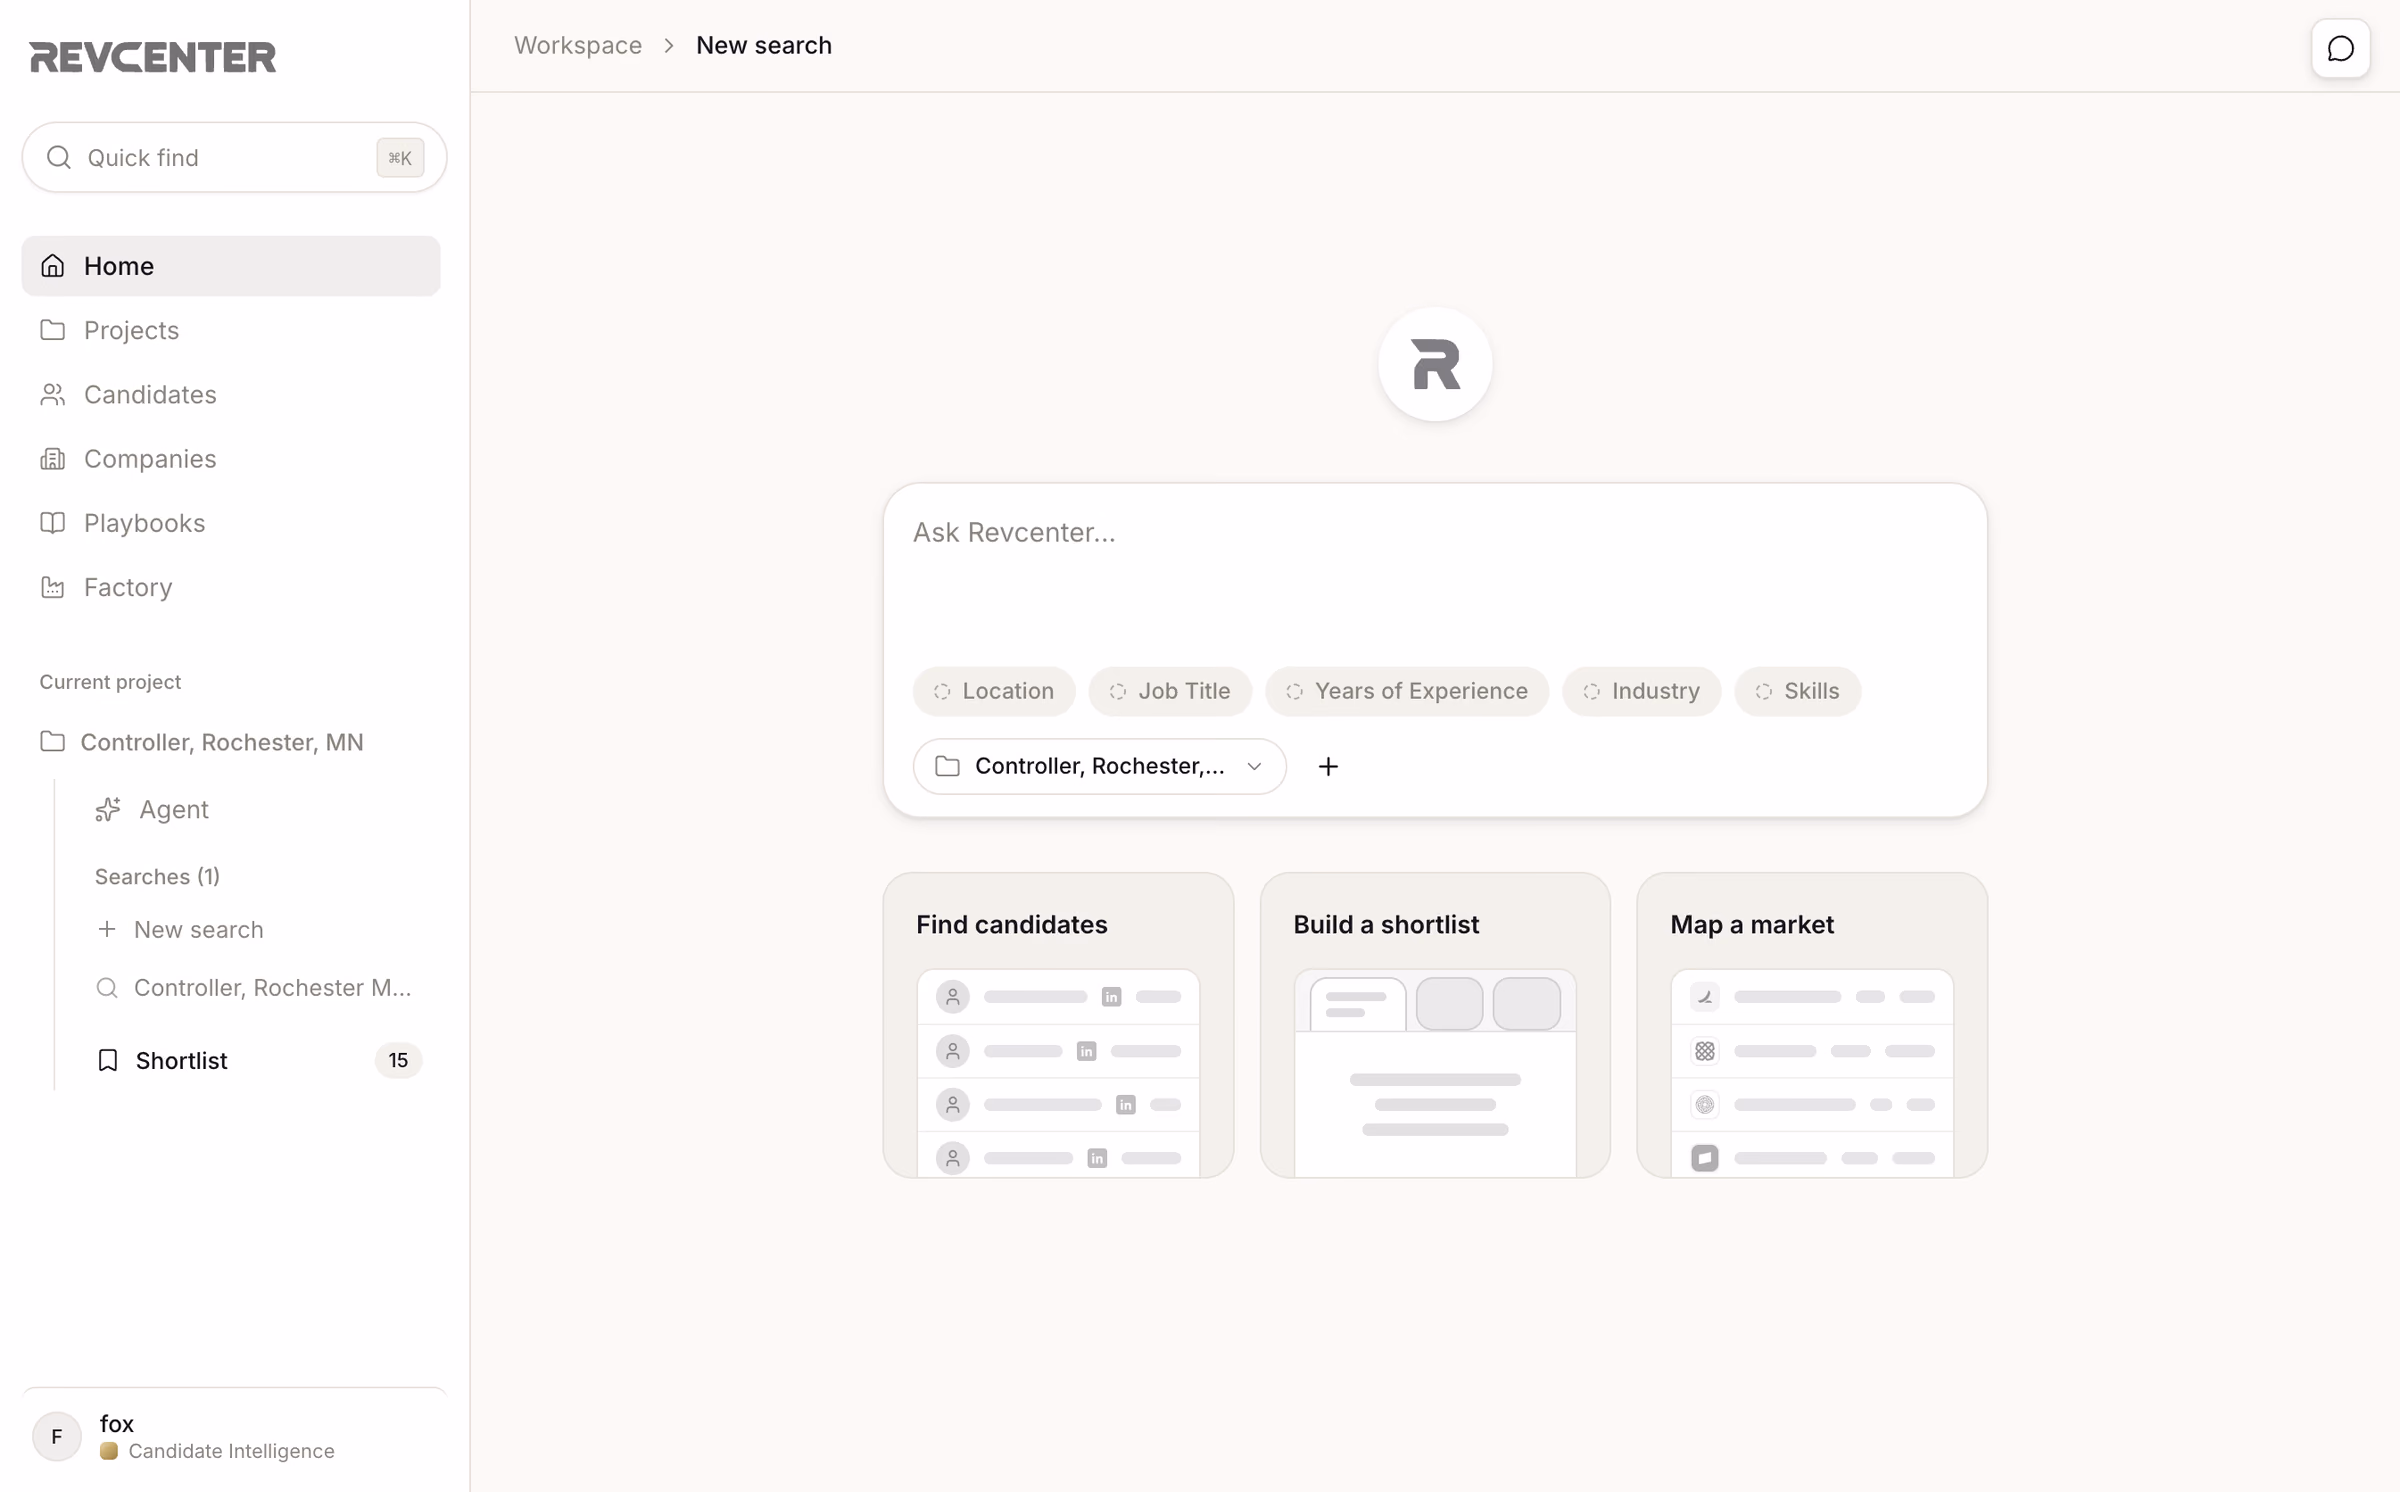Viewport: 2400px width, 1492px height.
Task: Click the New search breadcrumb
Action: 764,45
